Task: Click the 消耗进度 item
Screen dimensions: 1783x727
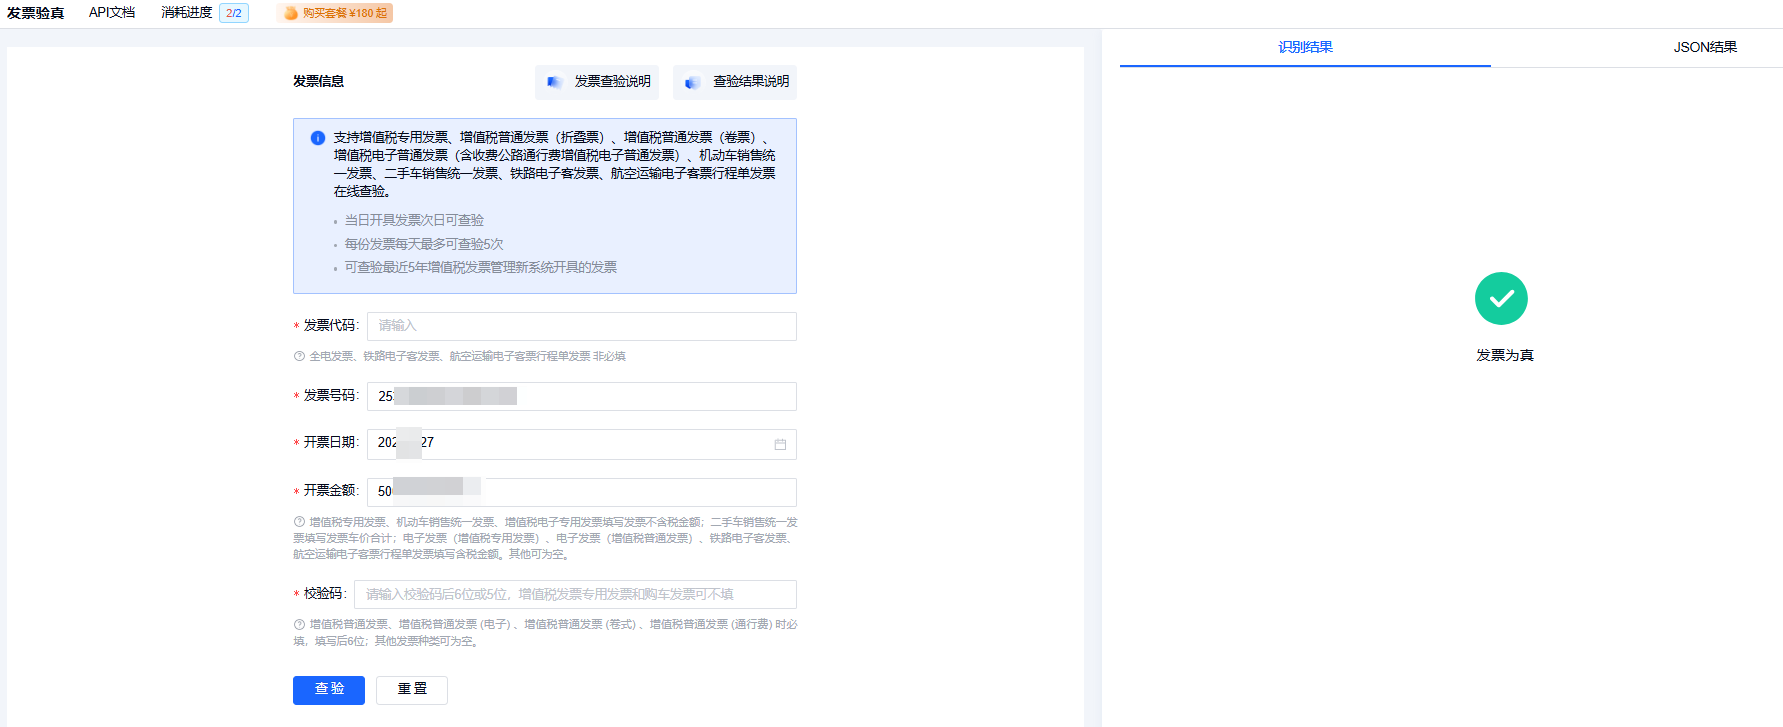Action: click(x=187, y=13)
